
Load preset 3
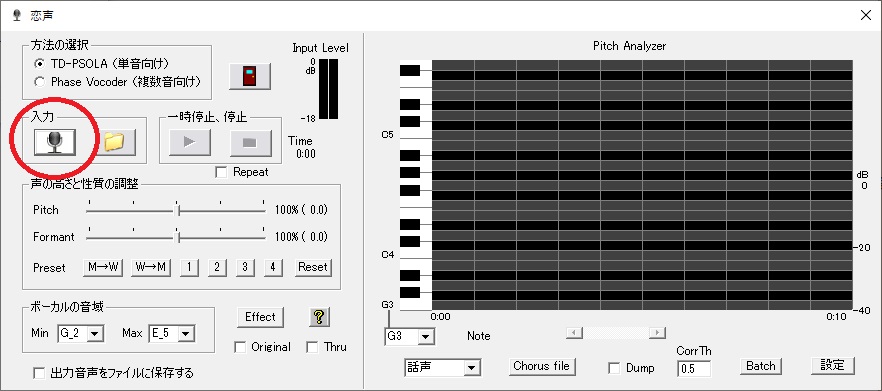(x=245, y=267)
